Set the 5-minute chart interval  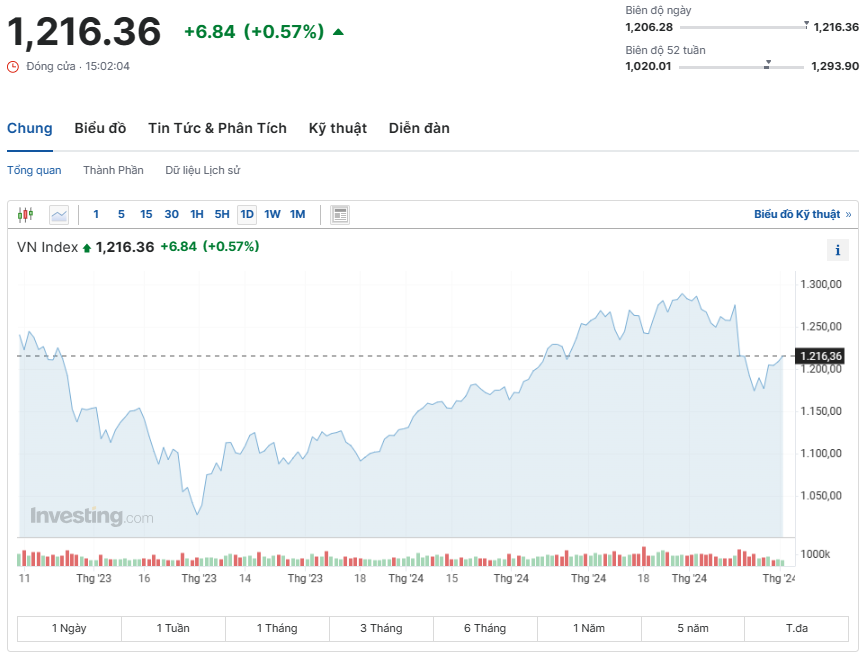(121, 214)
